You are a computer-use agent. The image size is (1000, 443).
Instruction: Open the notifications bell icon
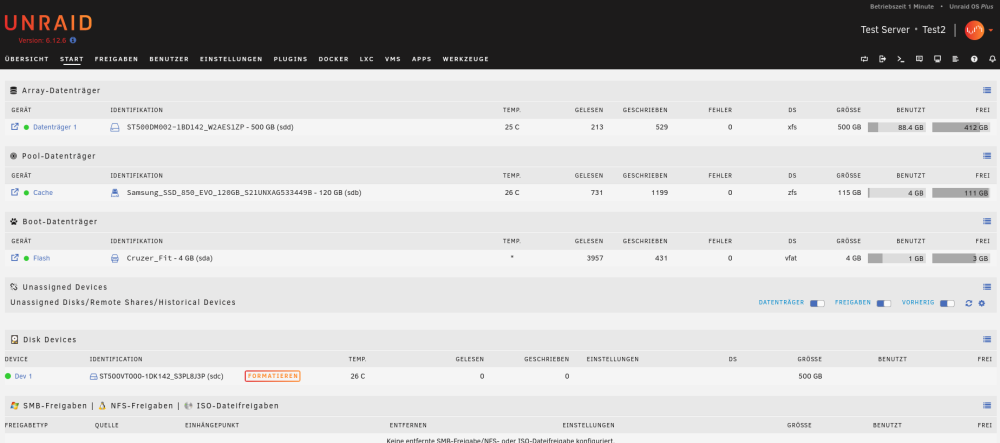[x=992, y=59]
